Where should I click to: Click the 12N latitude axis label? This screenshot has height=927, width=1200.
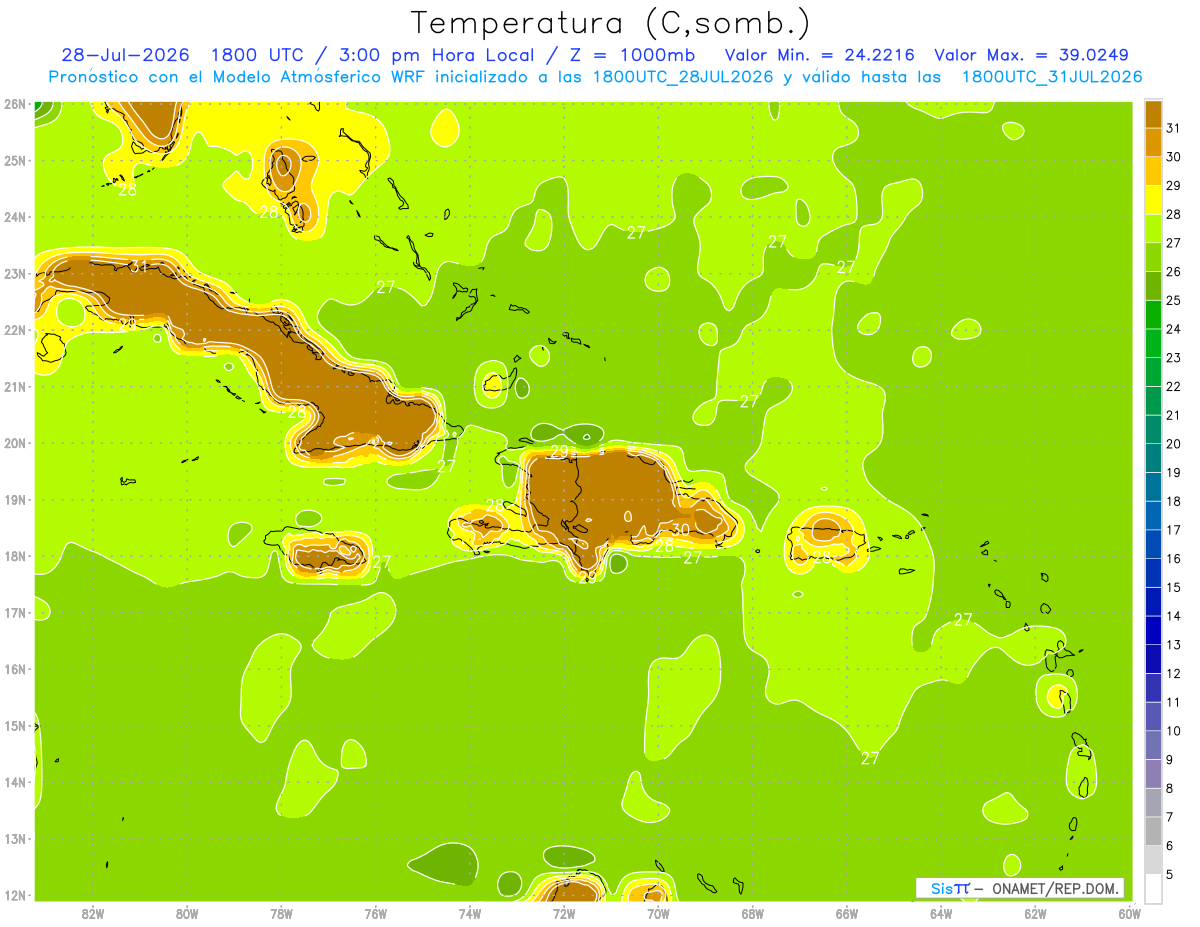pyautogui.click(x=15, y=896)
